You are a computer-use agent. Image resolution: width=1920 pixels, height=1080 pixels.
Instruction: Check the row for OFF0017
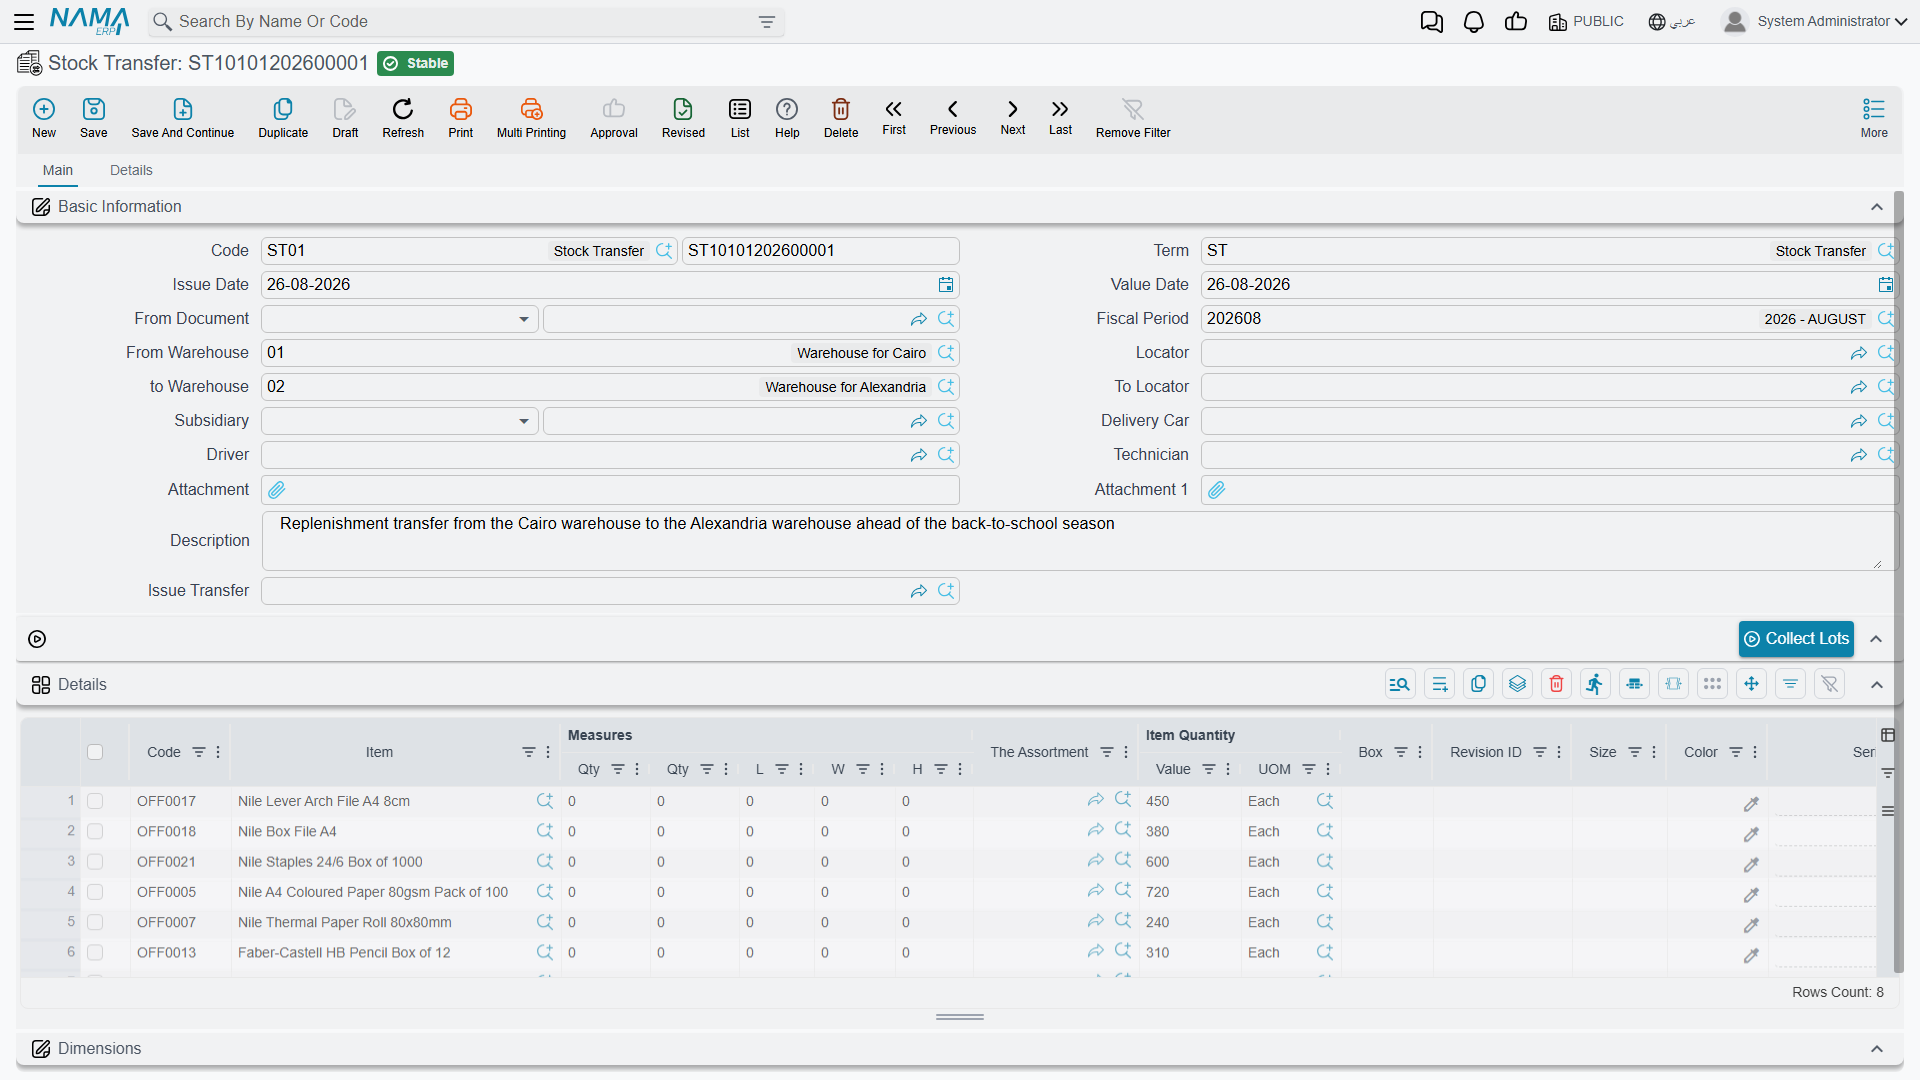(95, 801)
